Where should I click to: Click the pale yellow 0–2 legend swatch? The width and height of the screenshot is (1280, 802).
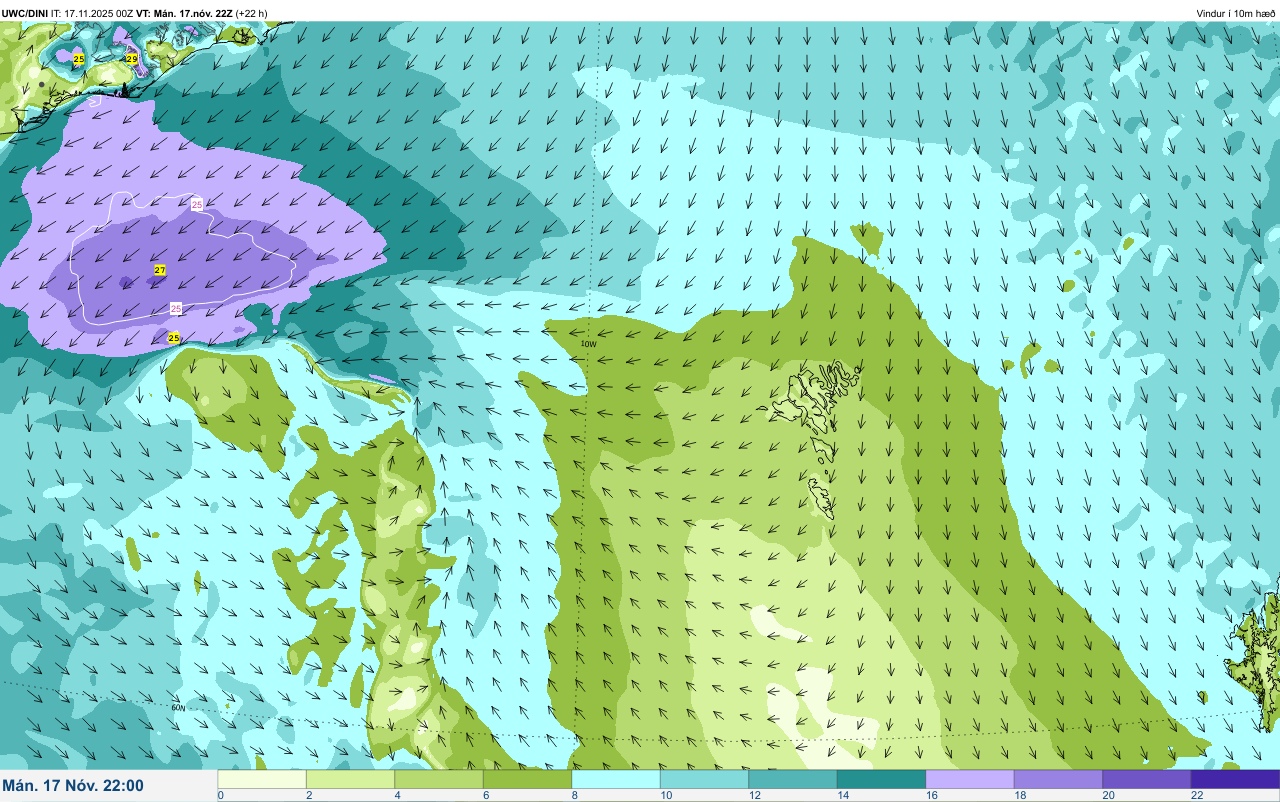coord(262,779)
